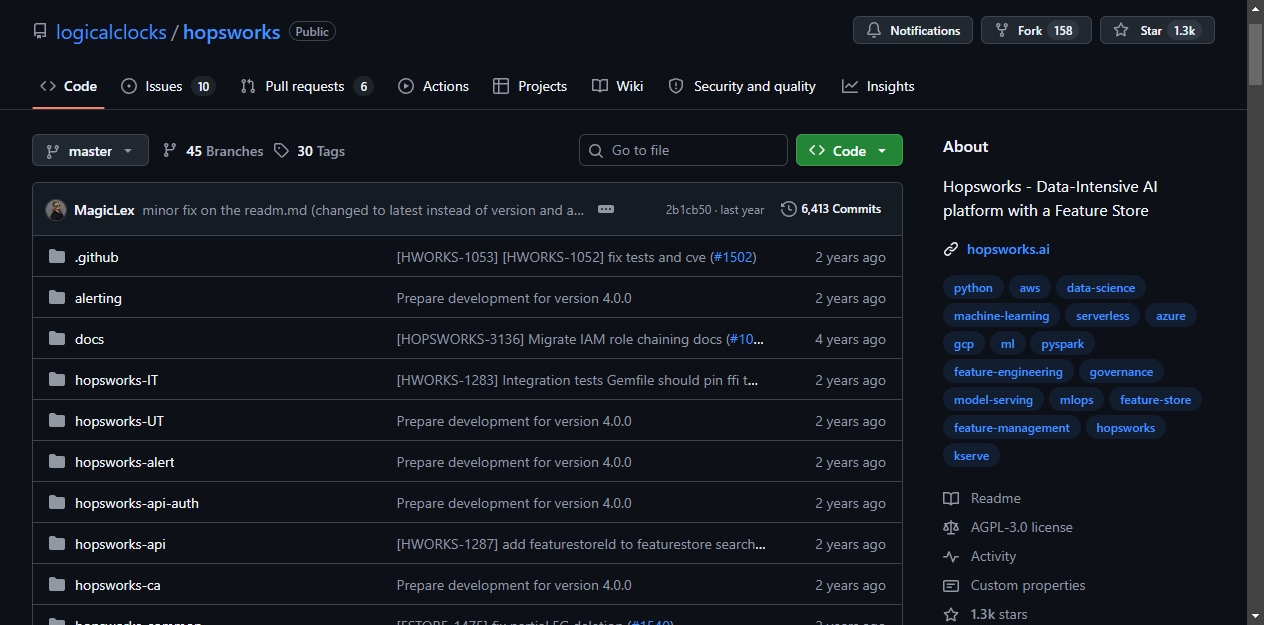Select the aws topic tag
The image size is (1264, 625).
1030,288
